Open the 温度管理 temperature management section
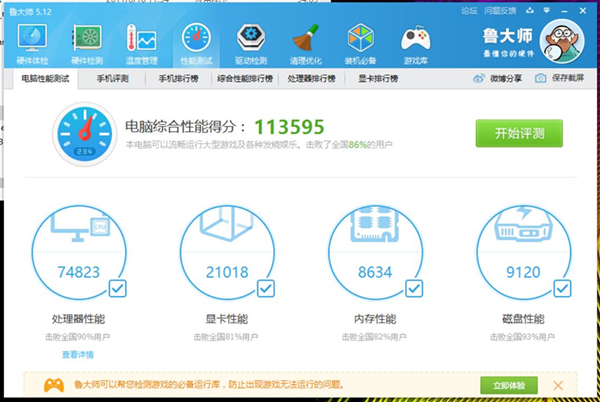 tap(142, 44)
